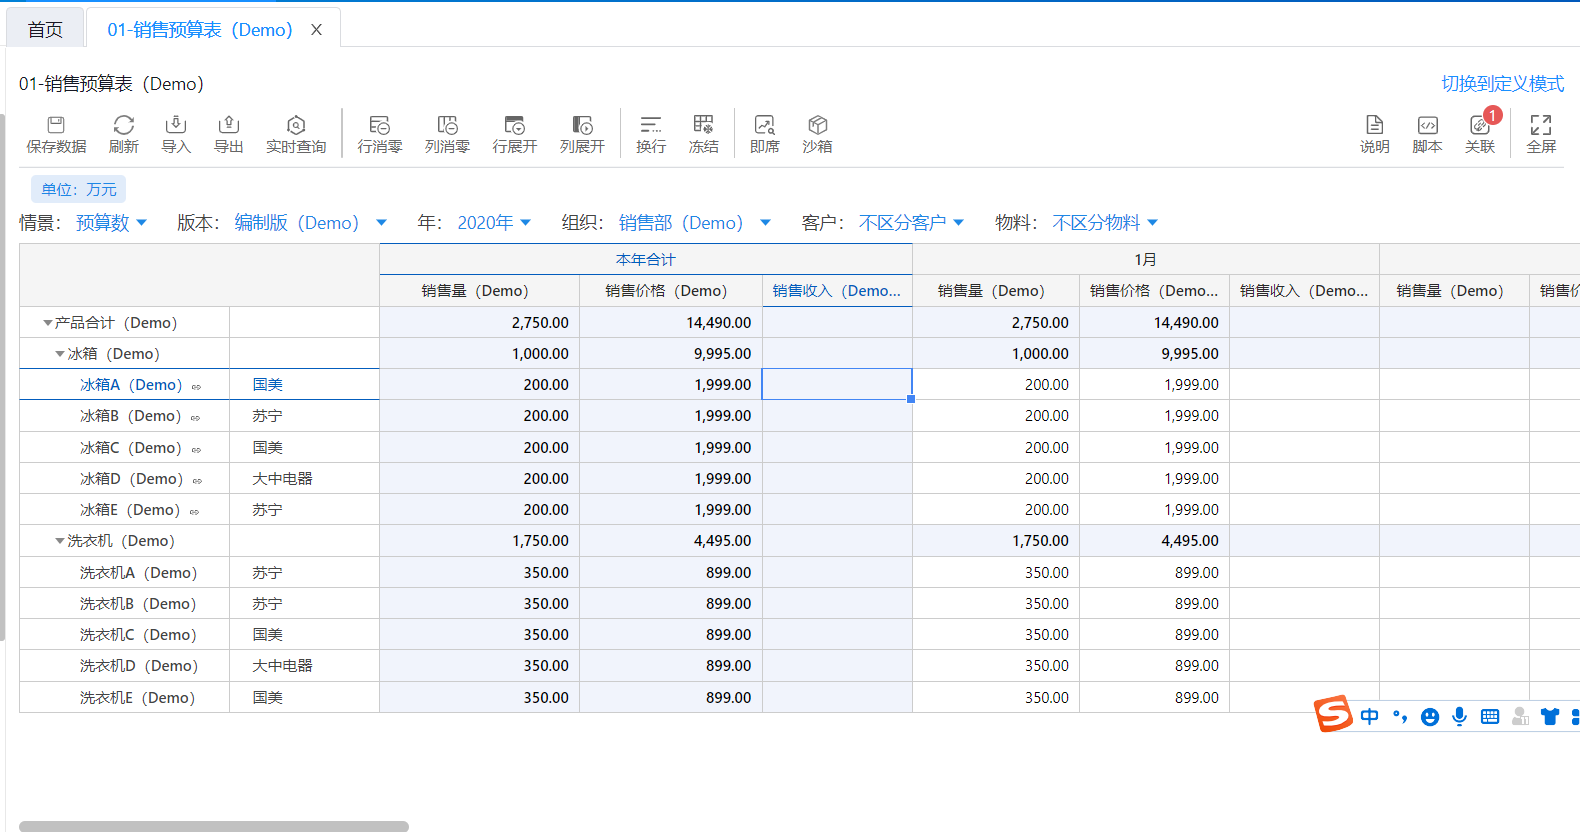Close the 01-销售预算表 (Demo) tab
The width and height of the screenshot is (1580, 832).
316,30
